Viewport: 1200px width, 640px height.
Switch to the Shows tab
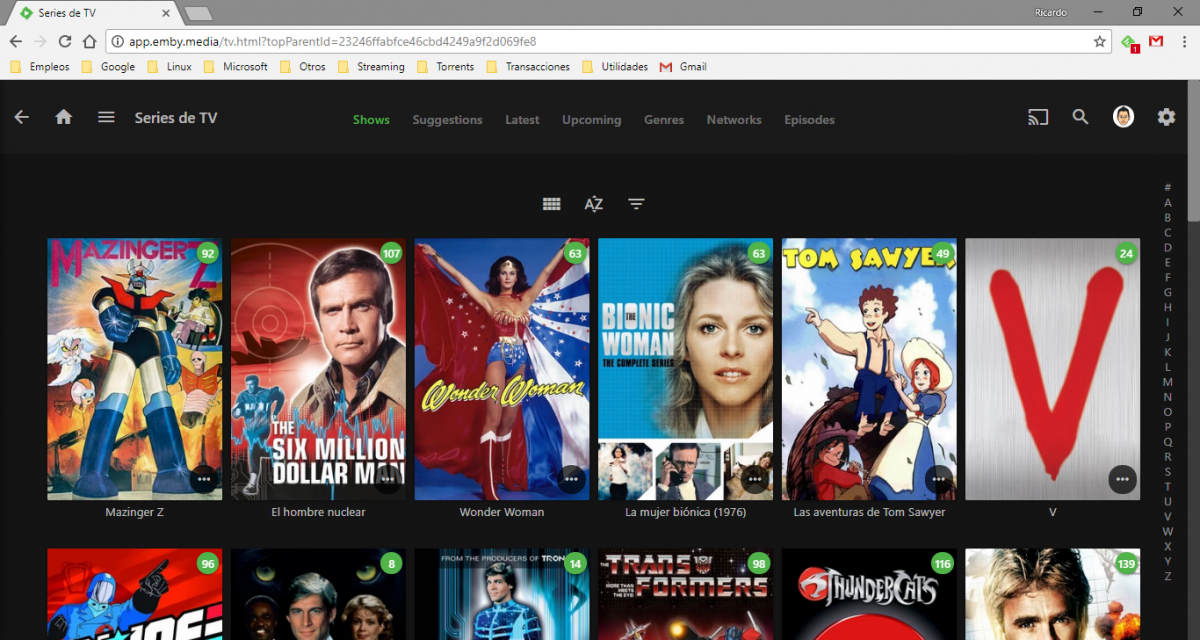click(371, 119)
